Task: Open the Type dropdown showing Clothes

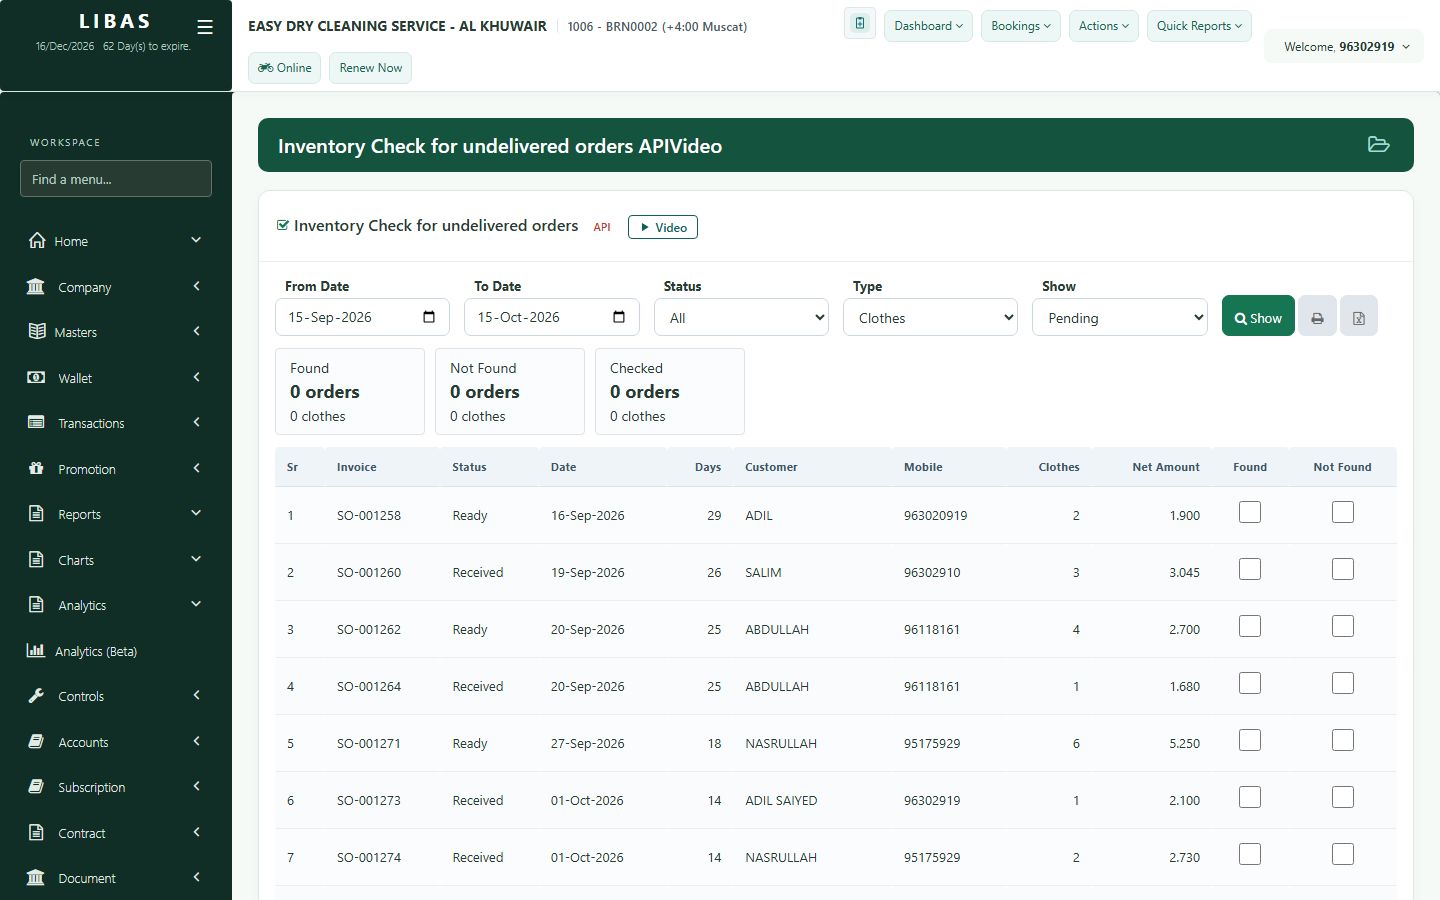Action: point(930,317)
